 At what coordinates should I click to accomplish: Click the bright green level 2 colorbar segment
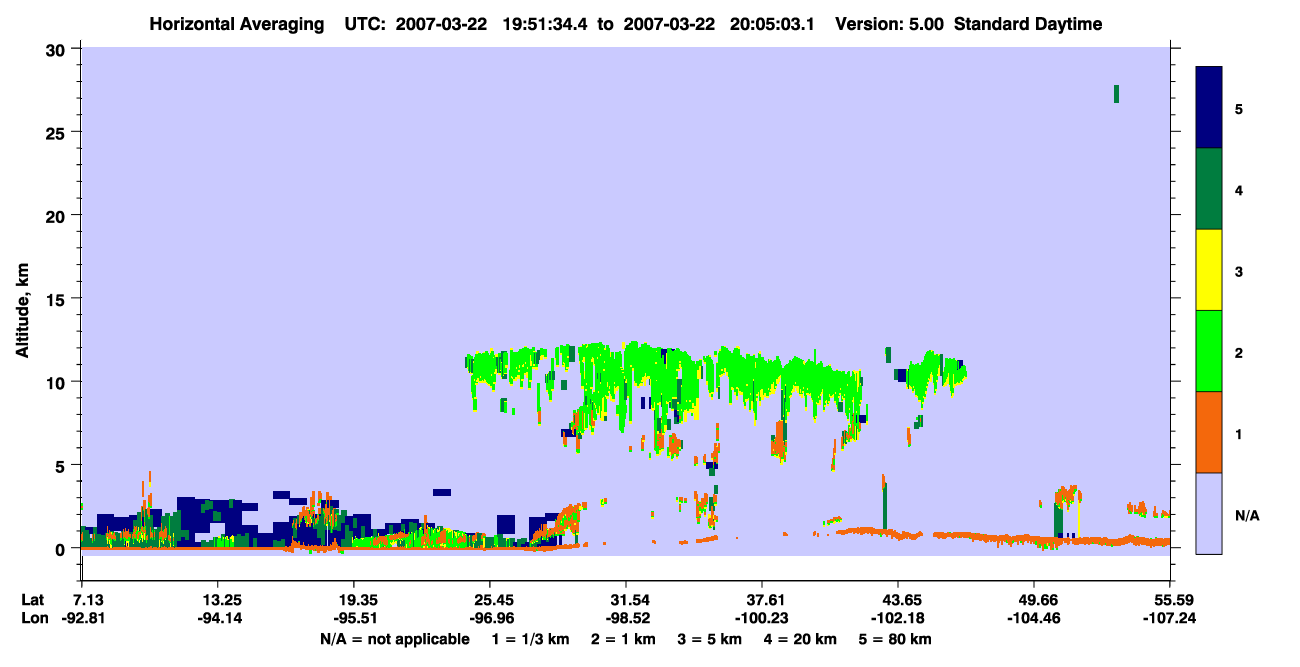click(x=1209, y=351)
